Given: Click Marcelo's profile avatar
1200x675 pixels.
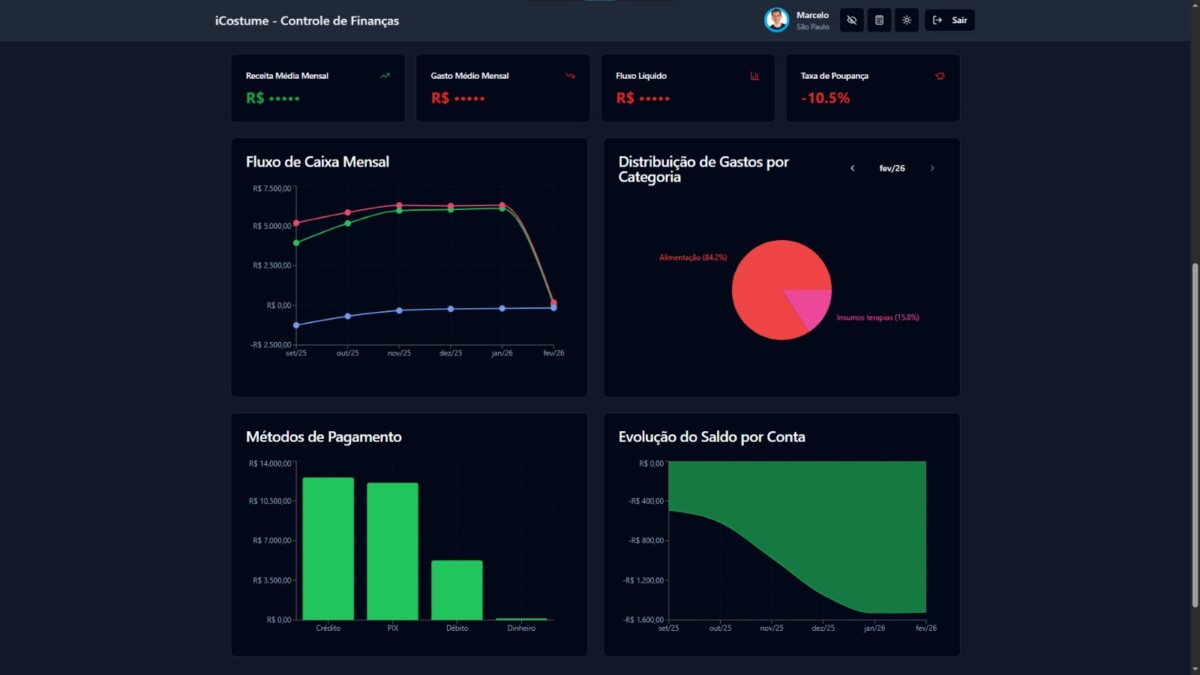Looking at the screenshot, I should 777,20.
